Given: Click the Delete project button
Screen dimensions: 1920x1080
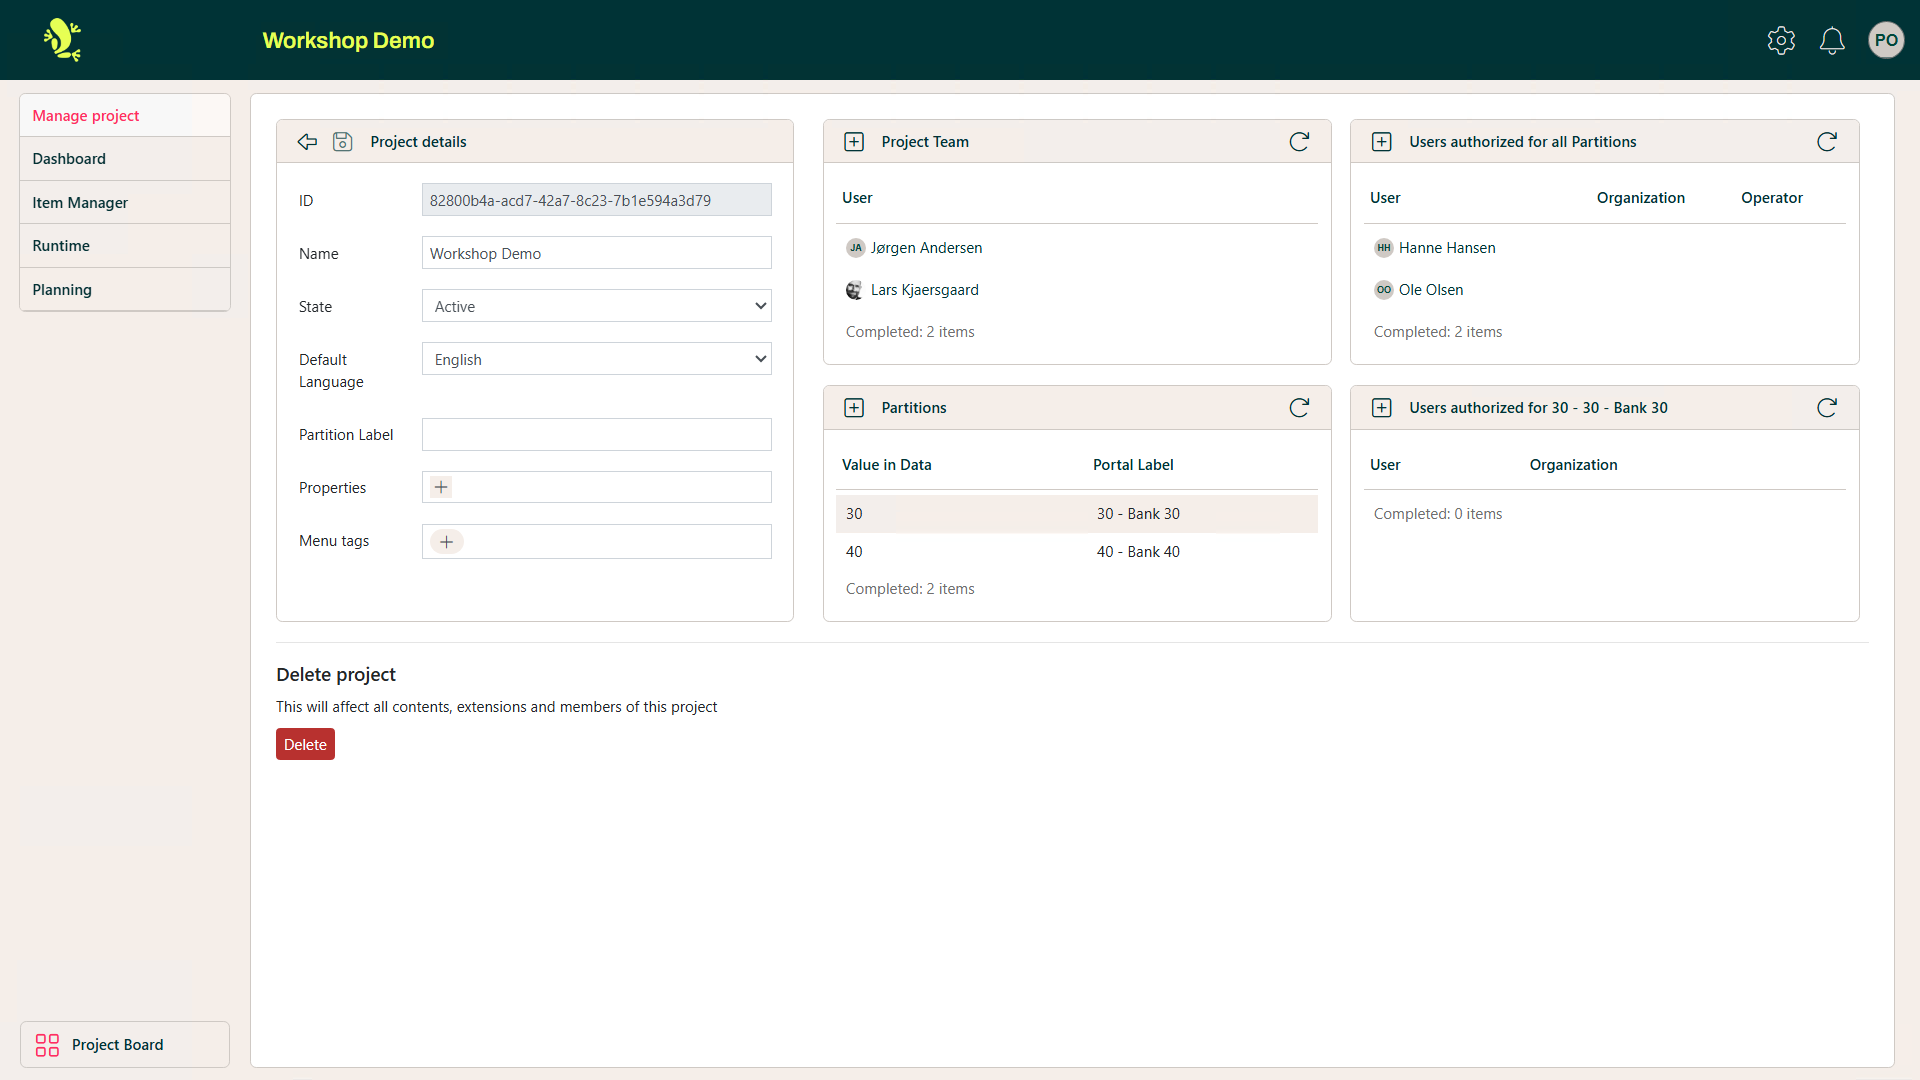Looking at the screenshot, I should click(x=305, y=744).
